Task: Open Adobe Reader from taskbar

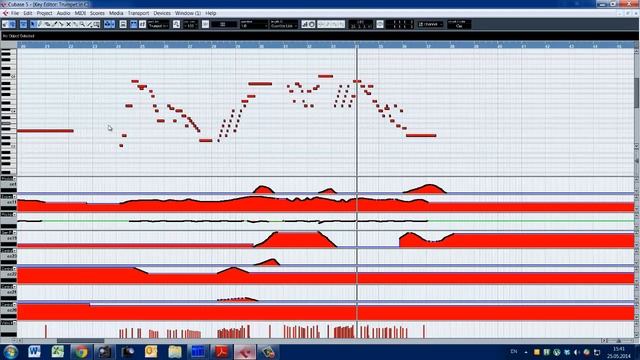Action: click(x=222, y=352)
